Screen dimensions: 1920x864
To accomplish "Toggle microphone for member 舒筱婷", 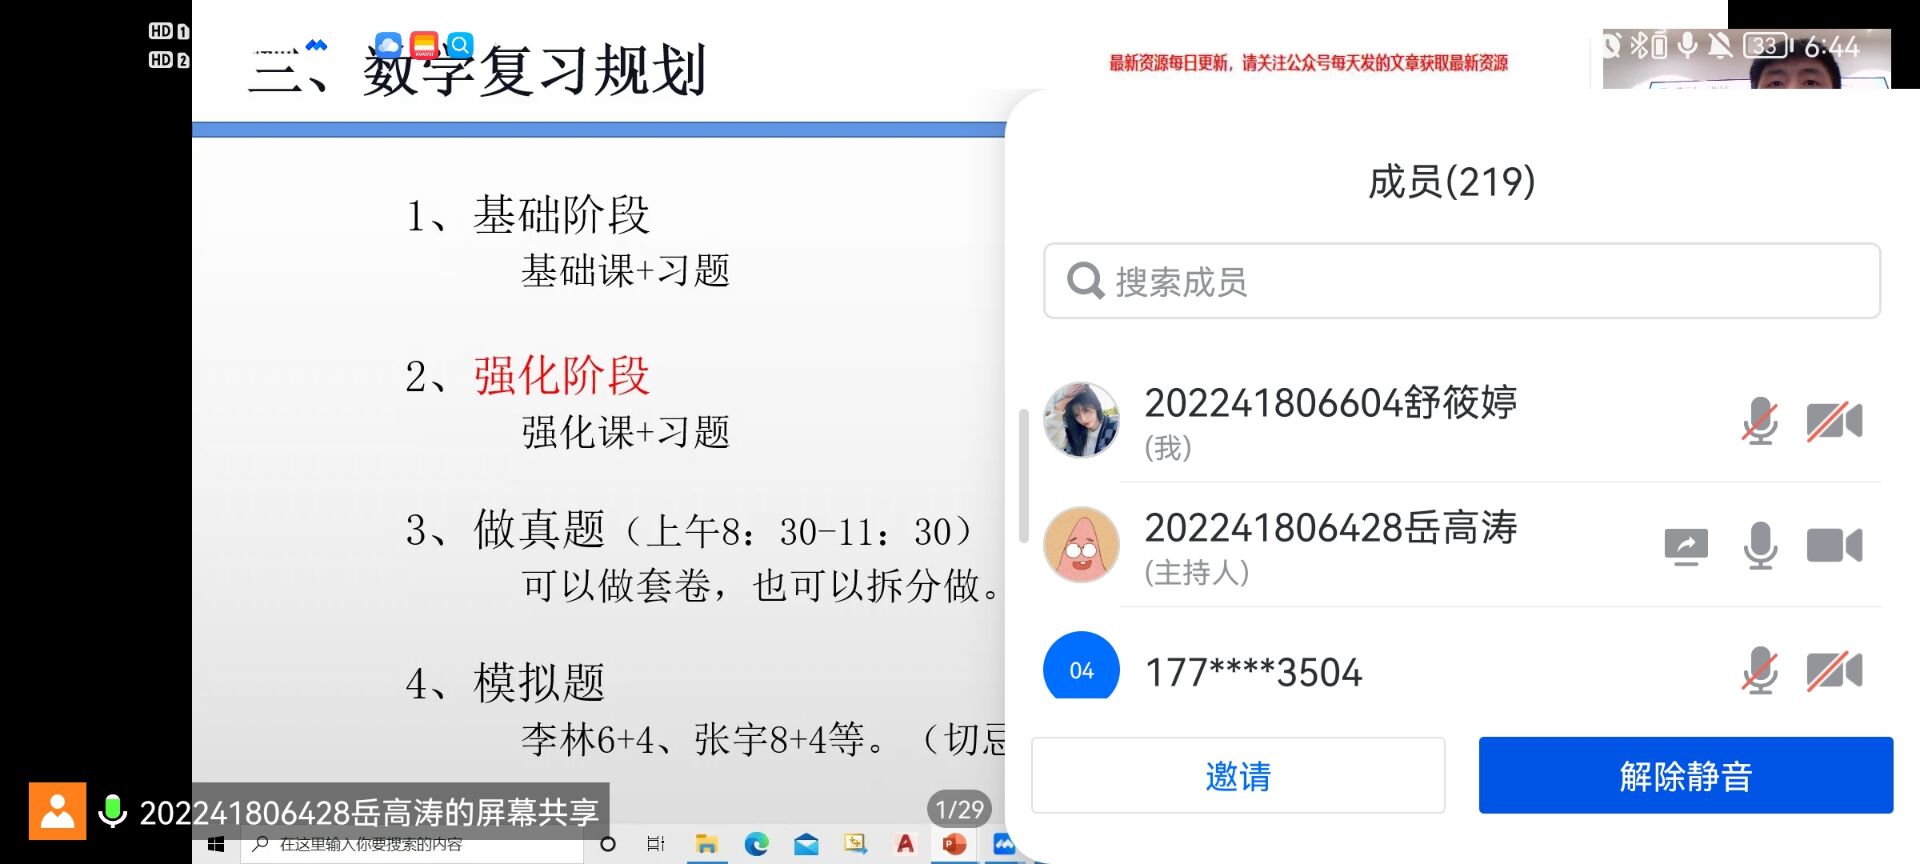I will [x=1759, y=421].
